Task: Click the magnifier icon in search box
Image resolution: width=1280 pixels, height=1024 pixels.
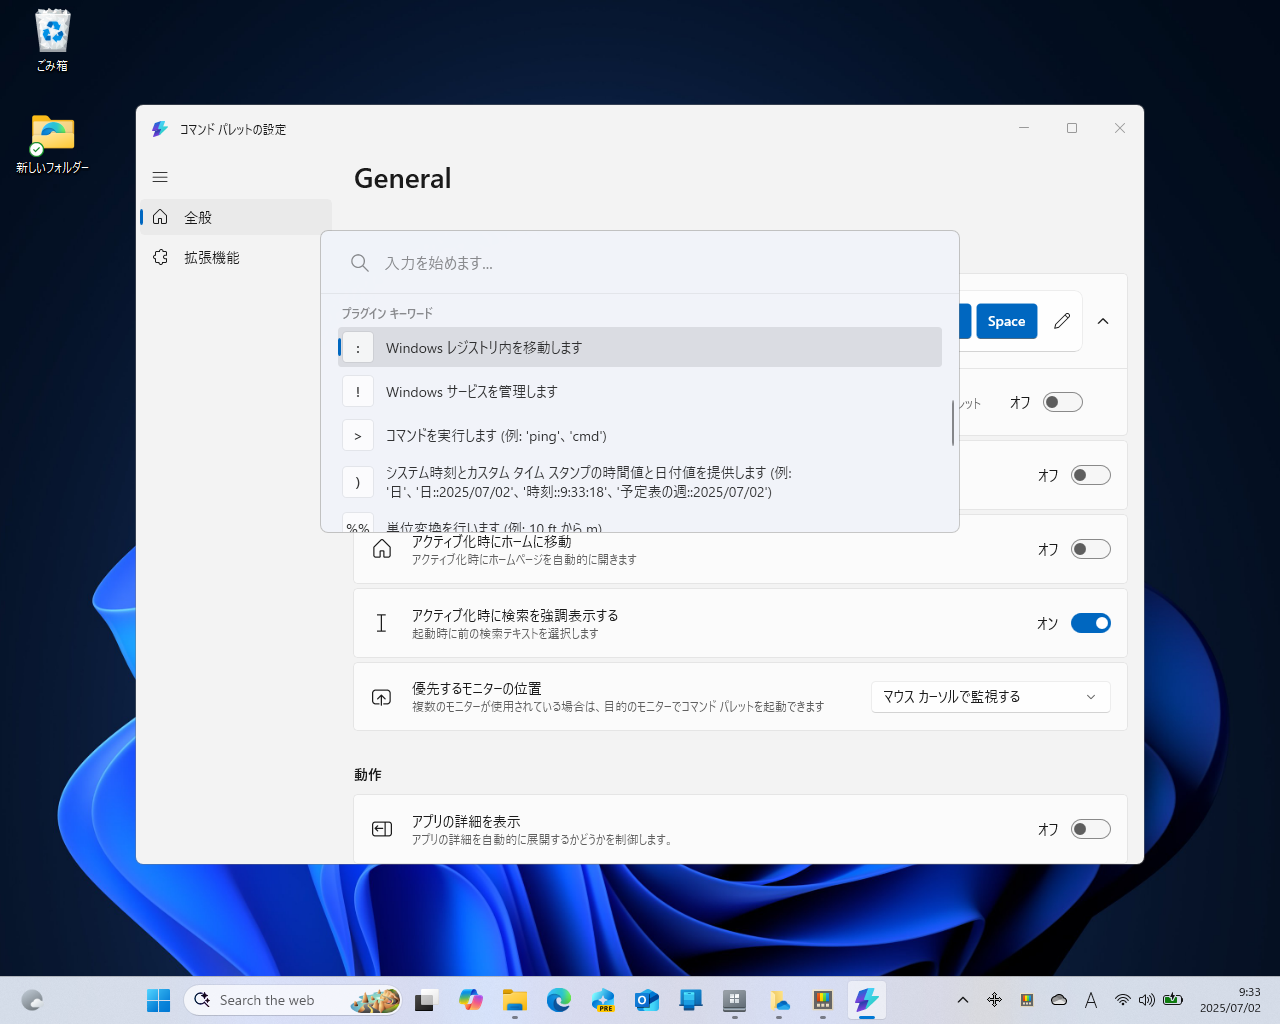Action: click(x=360, y=263)
